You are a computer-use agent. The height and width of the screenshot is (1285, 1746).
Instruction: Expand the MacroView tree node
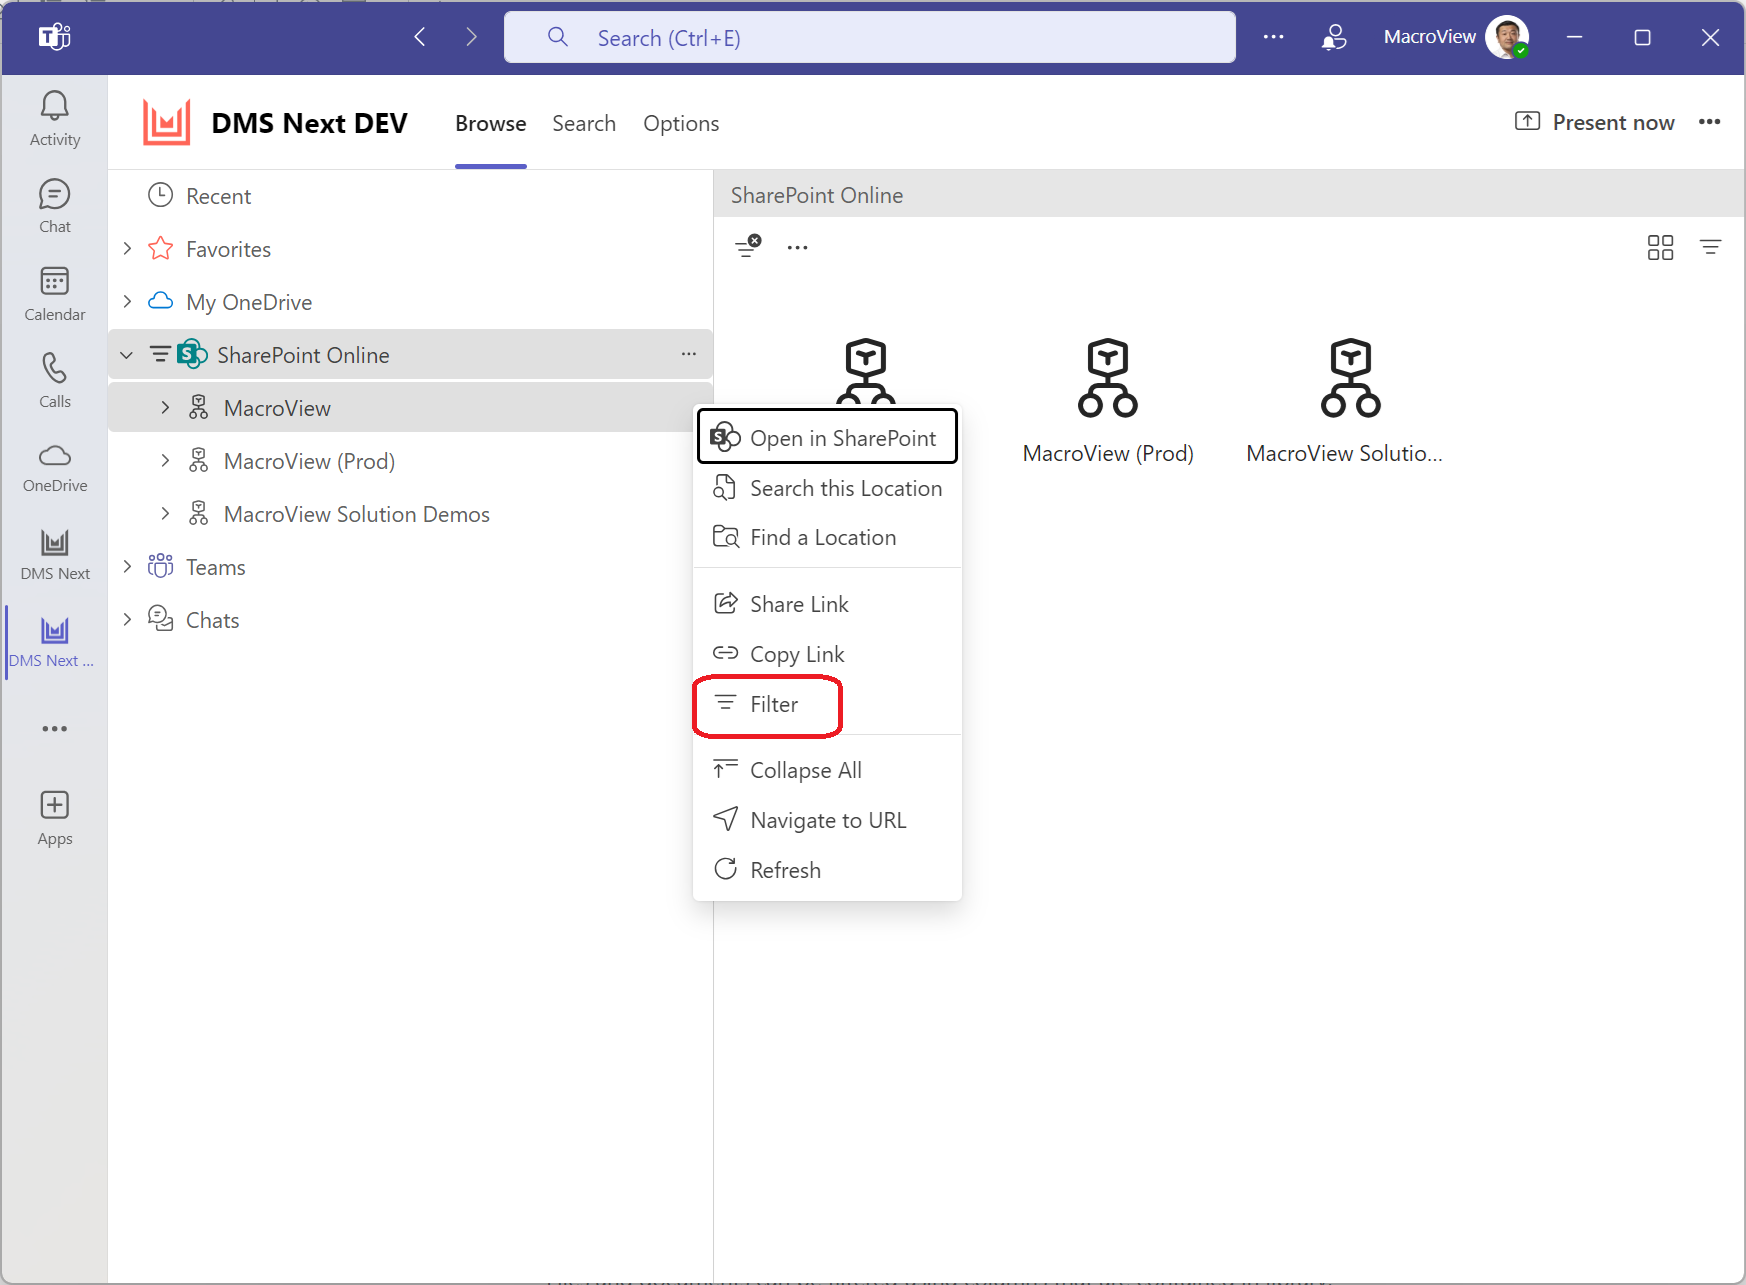[x=165, y=407]
